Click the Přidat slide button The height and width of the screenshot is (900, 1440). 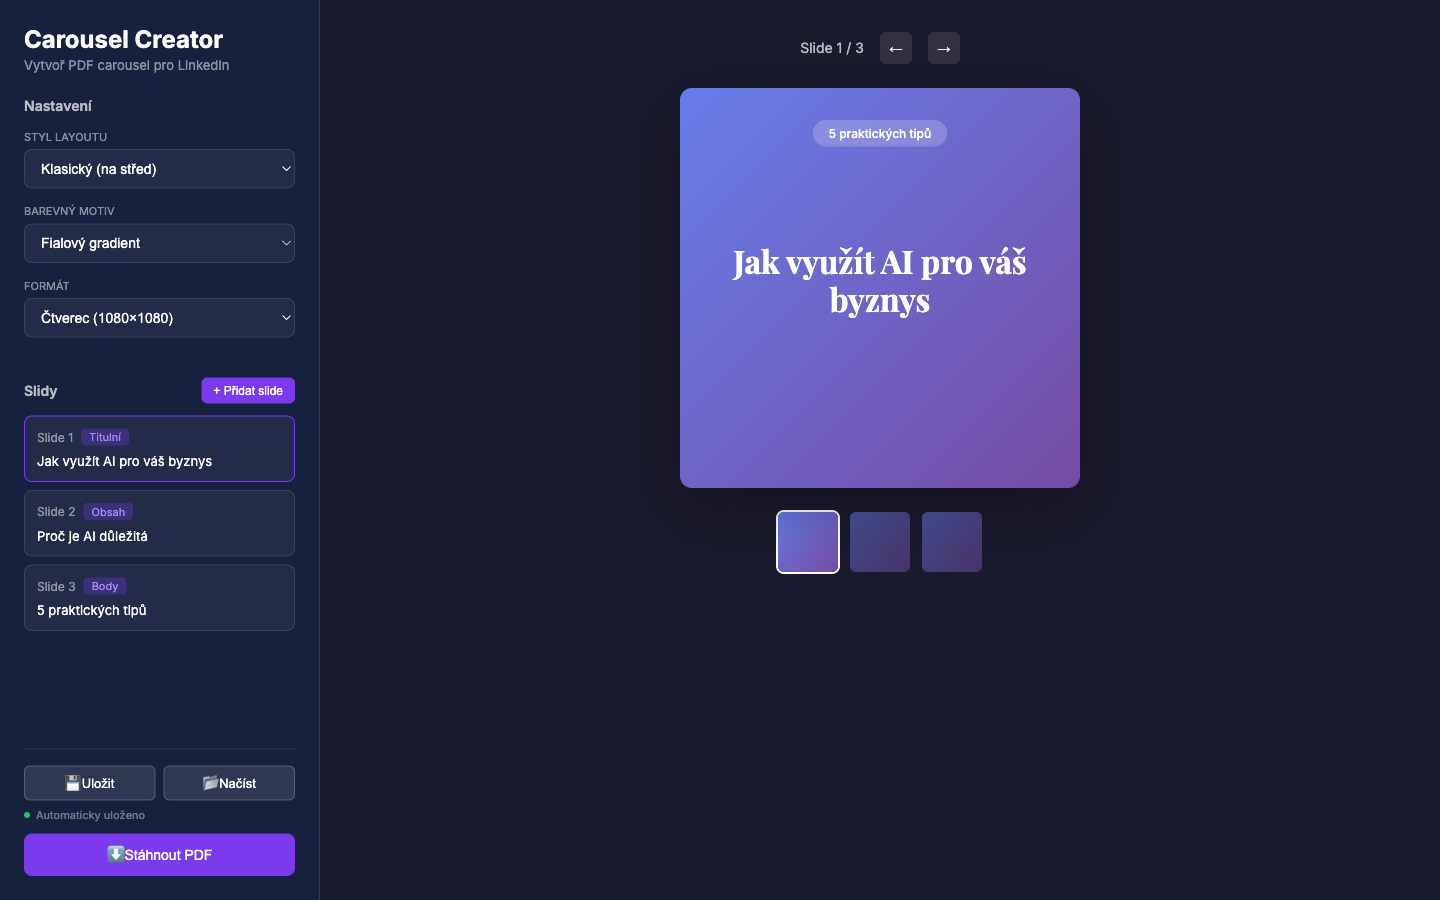click(x=248, y=390)
